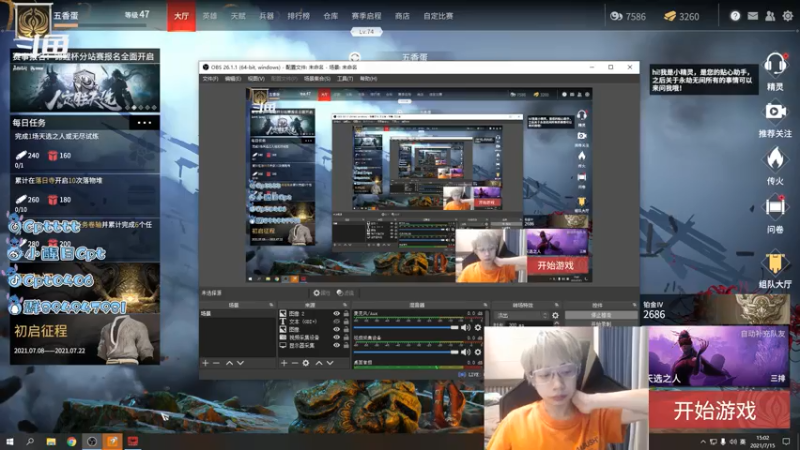The image size is (800, 450).
Task: Open OBS 视图(V) menu
Action: coord(256,79)
